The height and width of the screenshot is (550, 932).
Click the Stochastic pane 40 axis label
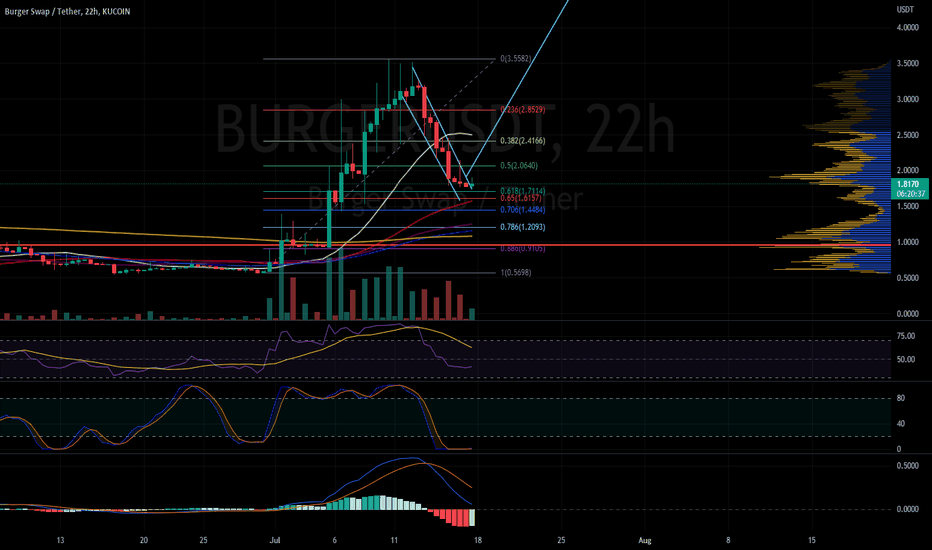900,424
